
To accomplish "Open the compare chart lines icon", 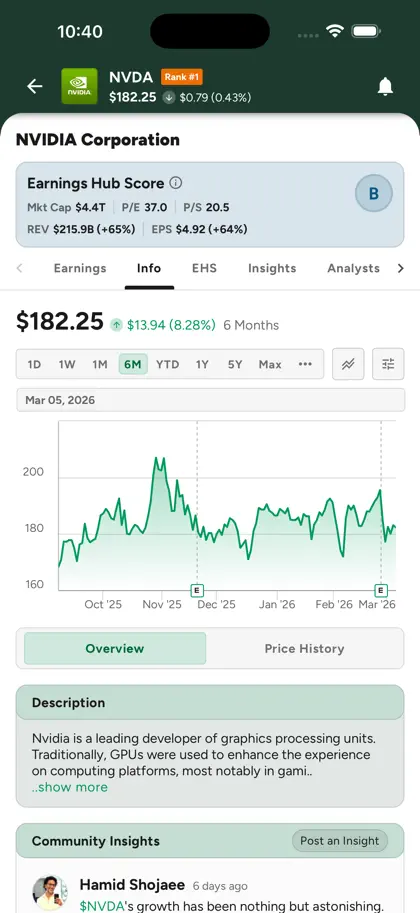I will coord(348,364).
